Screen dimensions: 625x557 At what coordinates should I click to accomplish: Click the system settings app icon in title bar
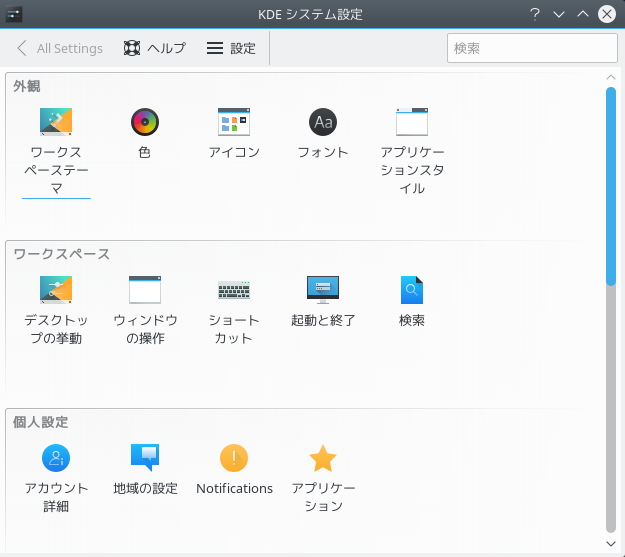(14, 14)
